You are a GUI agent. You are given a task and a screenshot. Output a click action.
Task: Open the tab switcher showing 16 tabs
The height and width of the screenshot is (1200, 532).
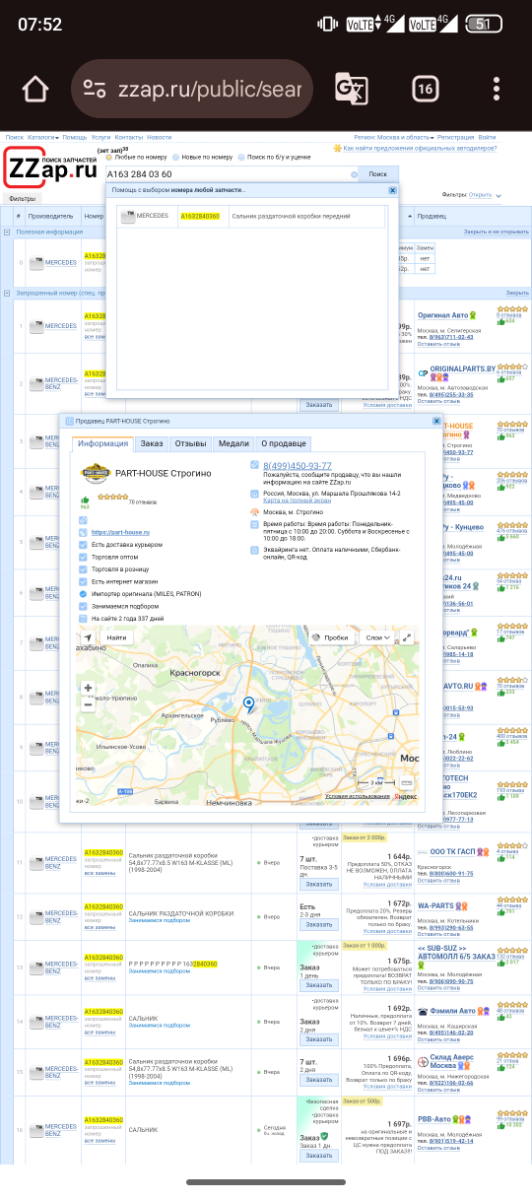pyautogui.click(x=425, y=89)
